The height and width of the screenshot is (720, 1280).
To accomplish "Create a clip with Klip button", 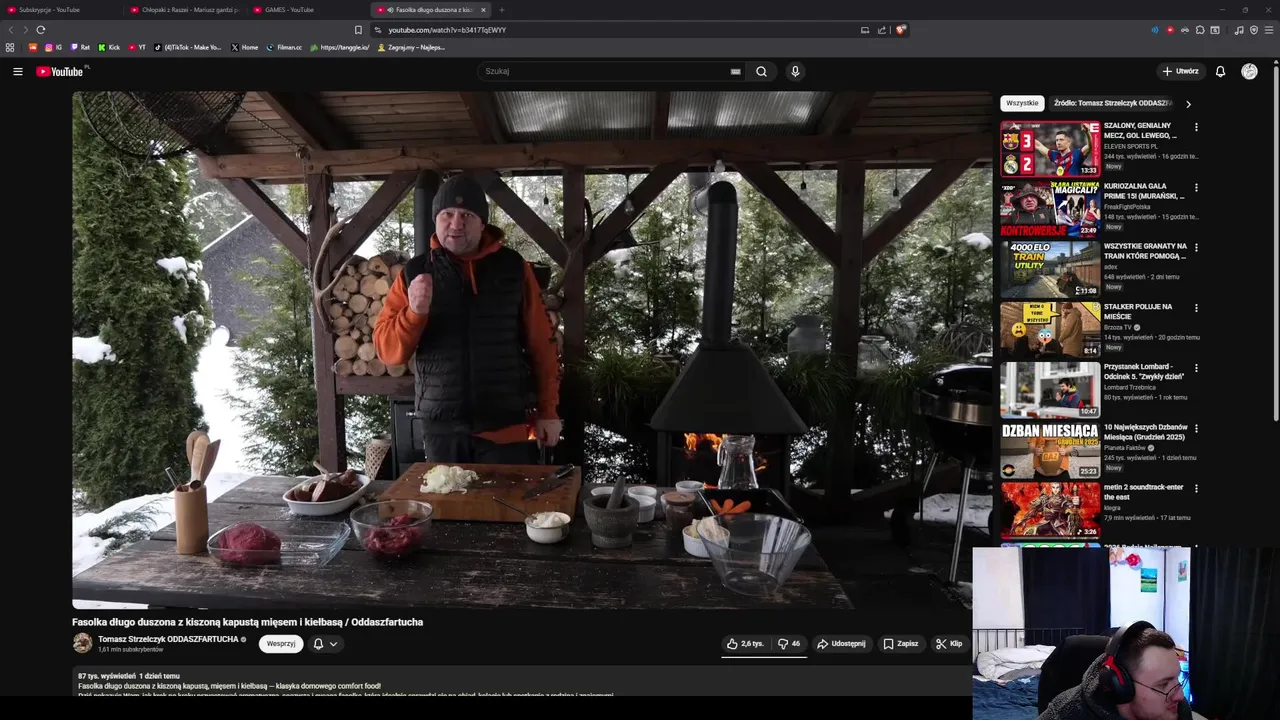I will (x=949, y=644).
